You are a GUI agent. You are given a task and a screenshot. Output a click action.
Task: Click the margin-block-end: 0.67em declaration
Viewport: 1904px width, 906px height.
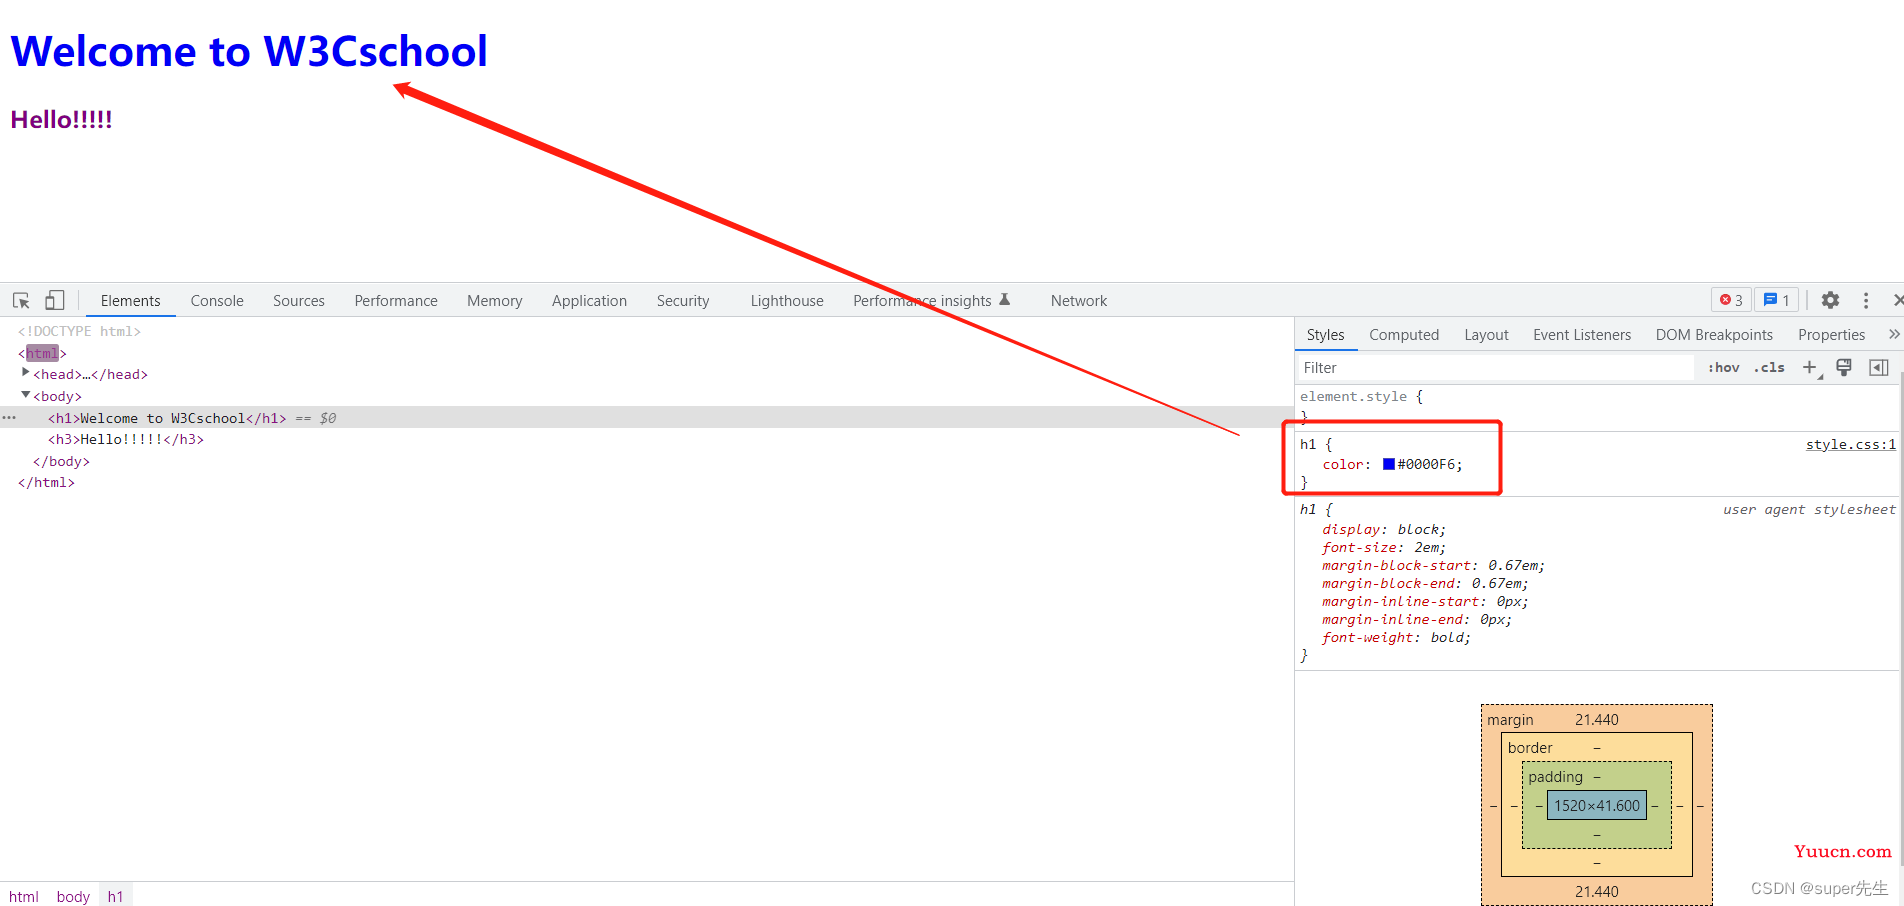[x=1425, y=583]
